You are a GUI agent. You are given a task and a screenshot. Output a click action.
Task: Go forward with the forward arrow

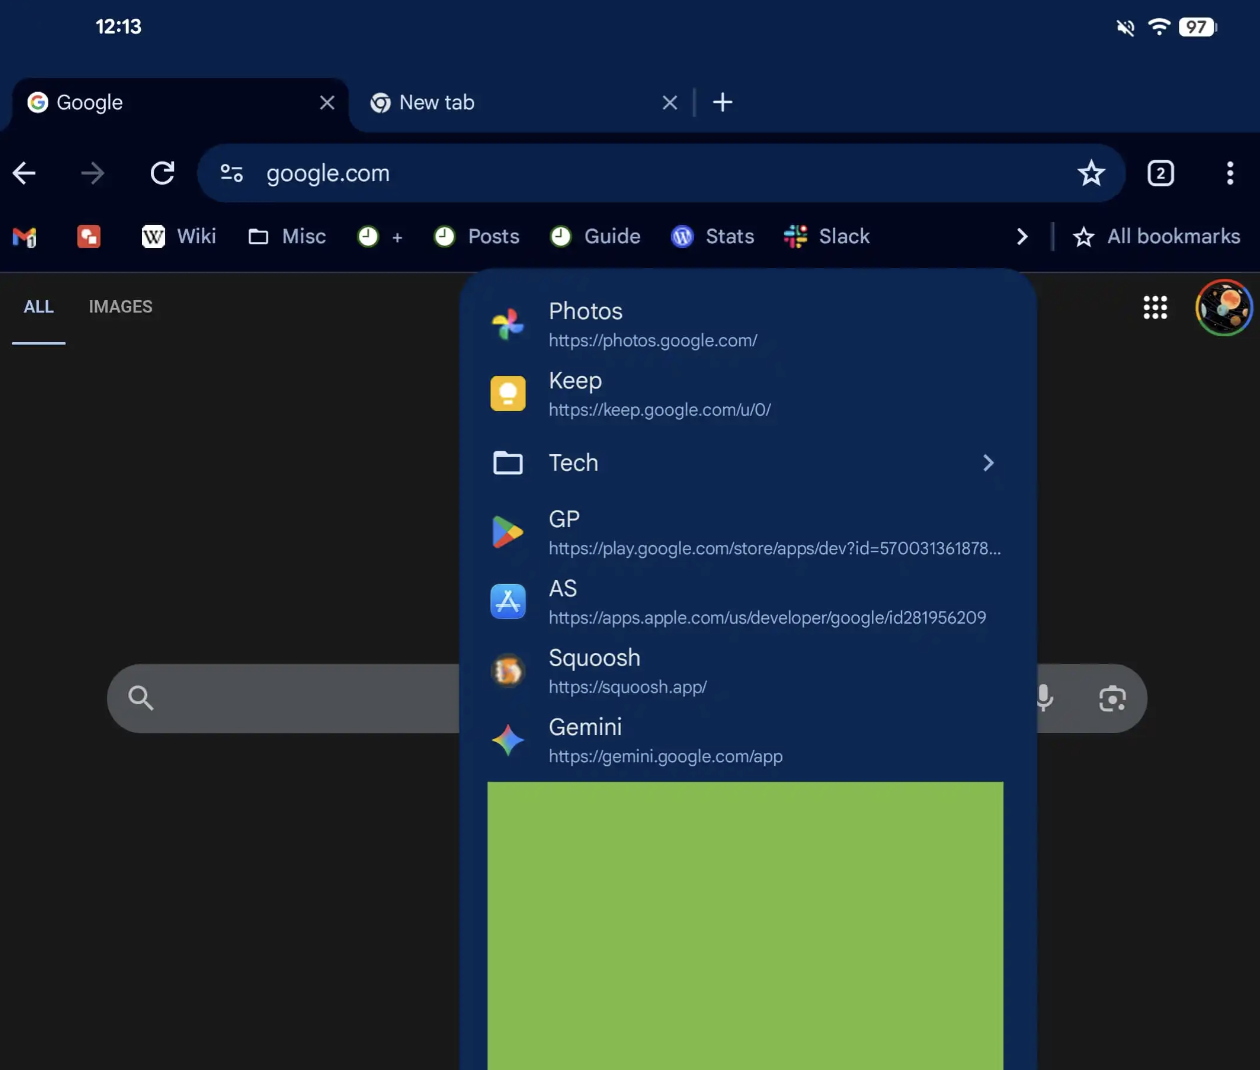click(x=93, y=173)
